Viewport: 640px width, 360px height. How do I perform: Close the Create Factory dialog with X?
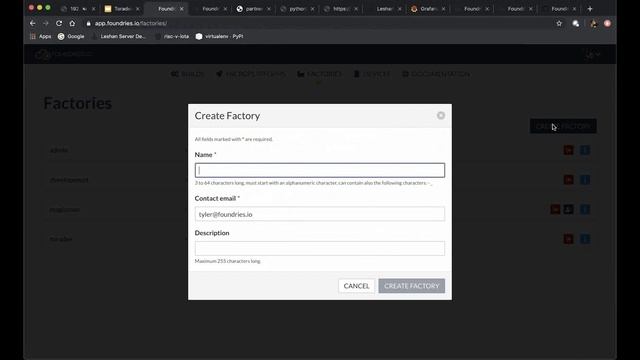click(x=441, y=116)
